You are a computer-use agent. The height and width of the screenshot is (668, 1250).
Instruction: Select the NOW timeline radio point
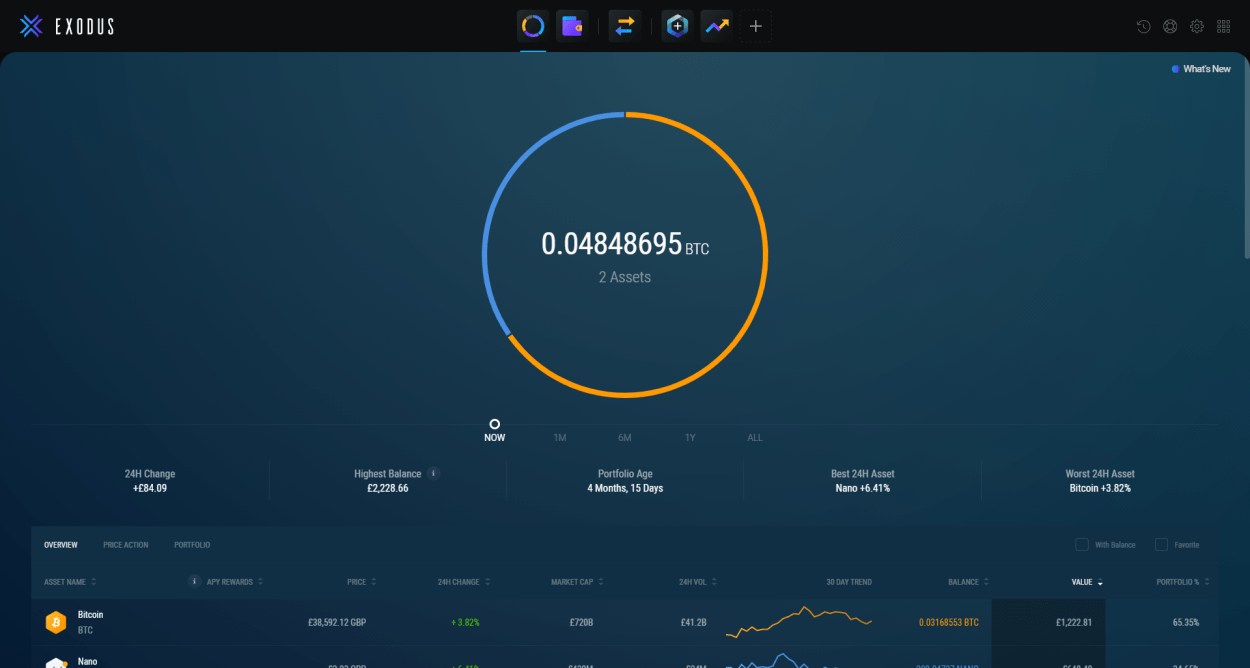[494, 425]
